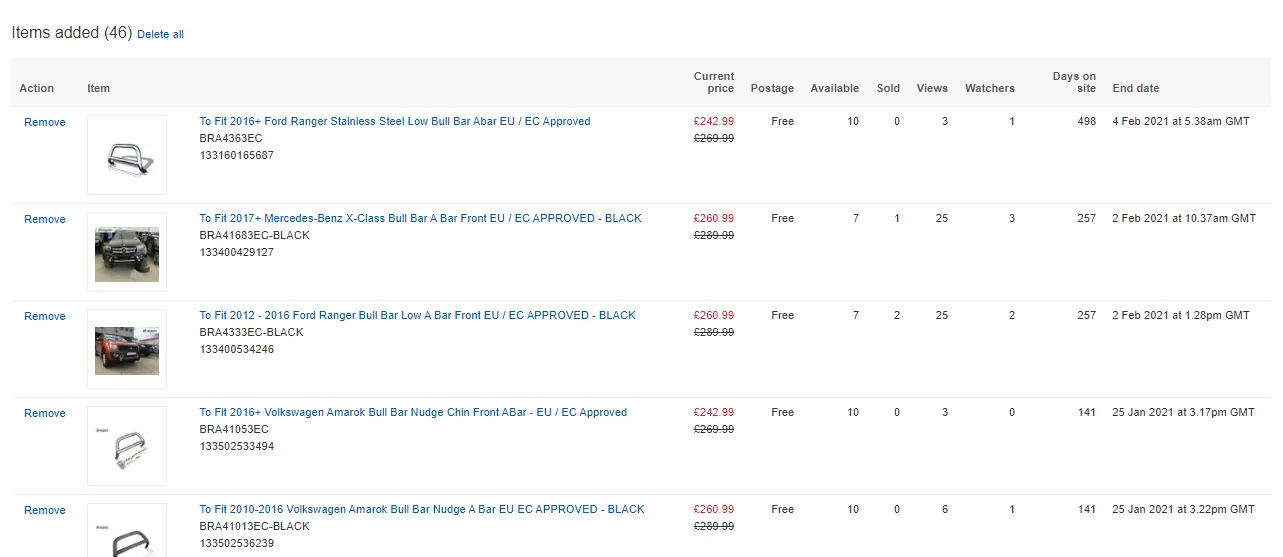1283x557 pixels.
Task: Open Mercedes-Benz X-Class Bull Bar listing title
Action: point(420,219)
